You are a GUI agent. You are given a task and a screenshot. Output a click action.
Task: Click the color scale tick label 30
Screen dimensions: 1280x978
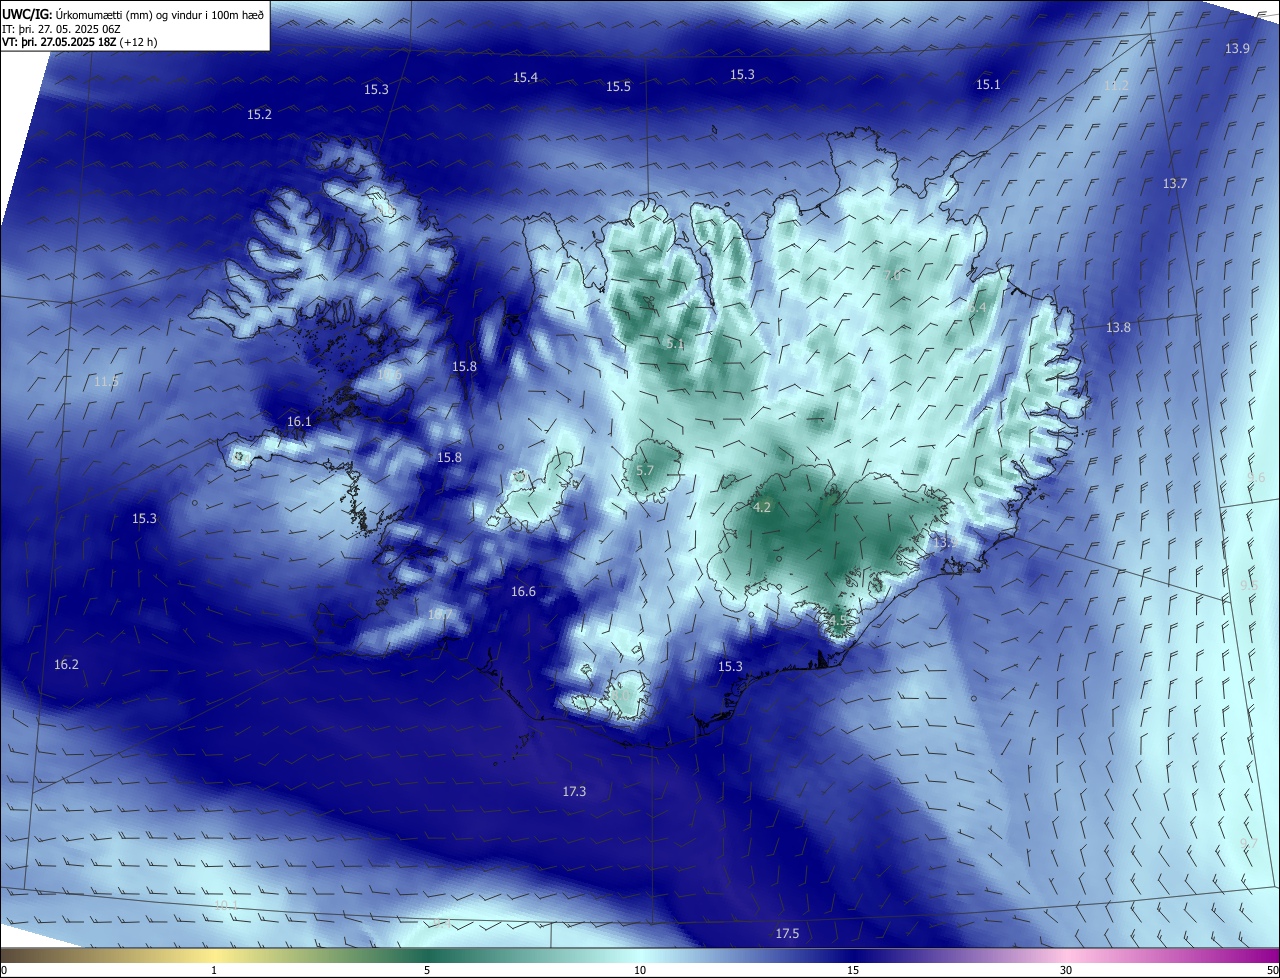coord(1066,971)
